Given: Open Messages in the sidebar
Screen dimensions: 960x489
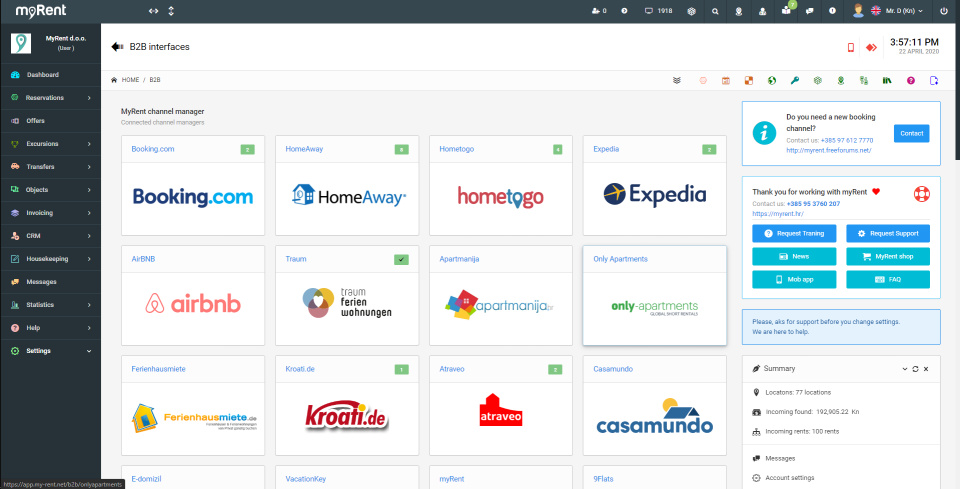Looking at the screenshot, I should coord(51,282).
